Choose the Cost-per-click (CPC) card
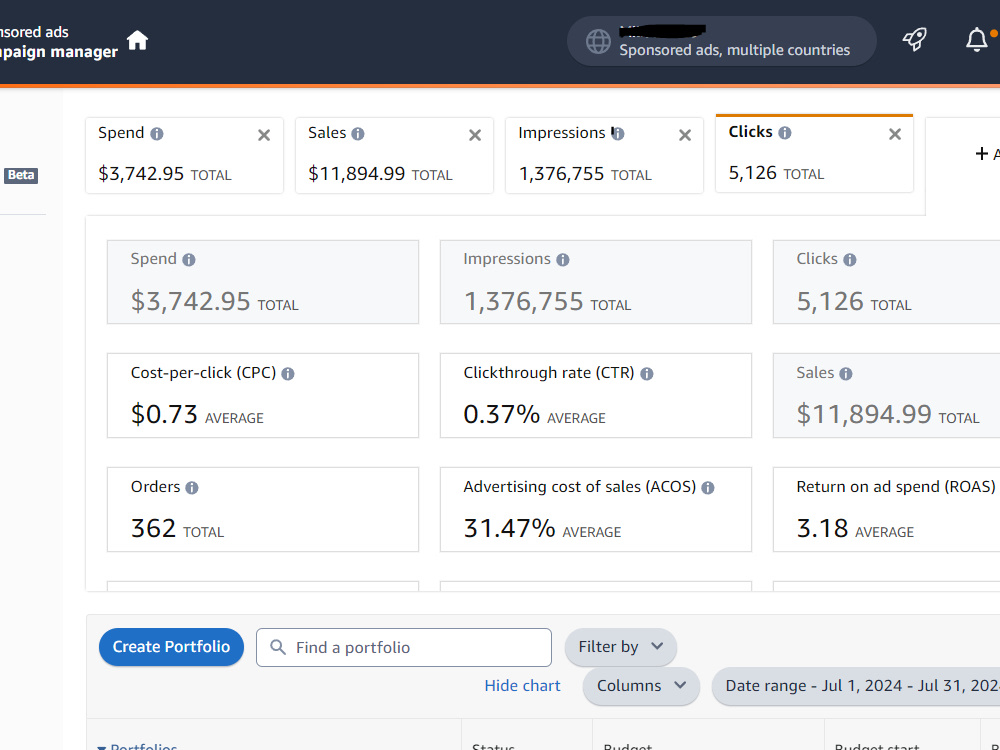Image resolution: width=1000 pixels, height=750 pixels. (263, 395)
